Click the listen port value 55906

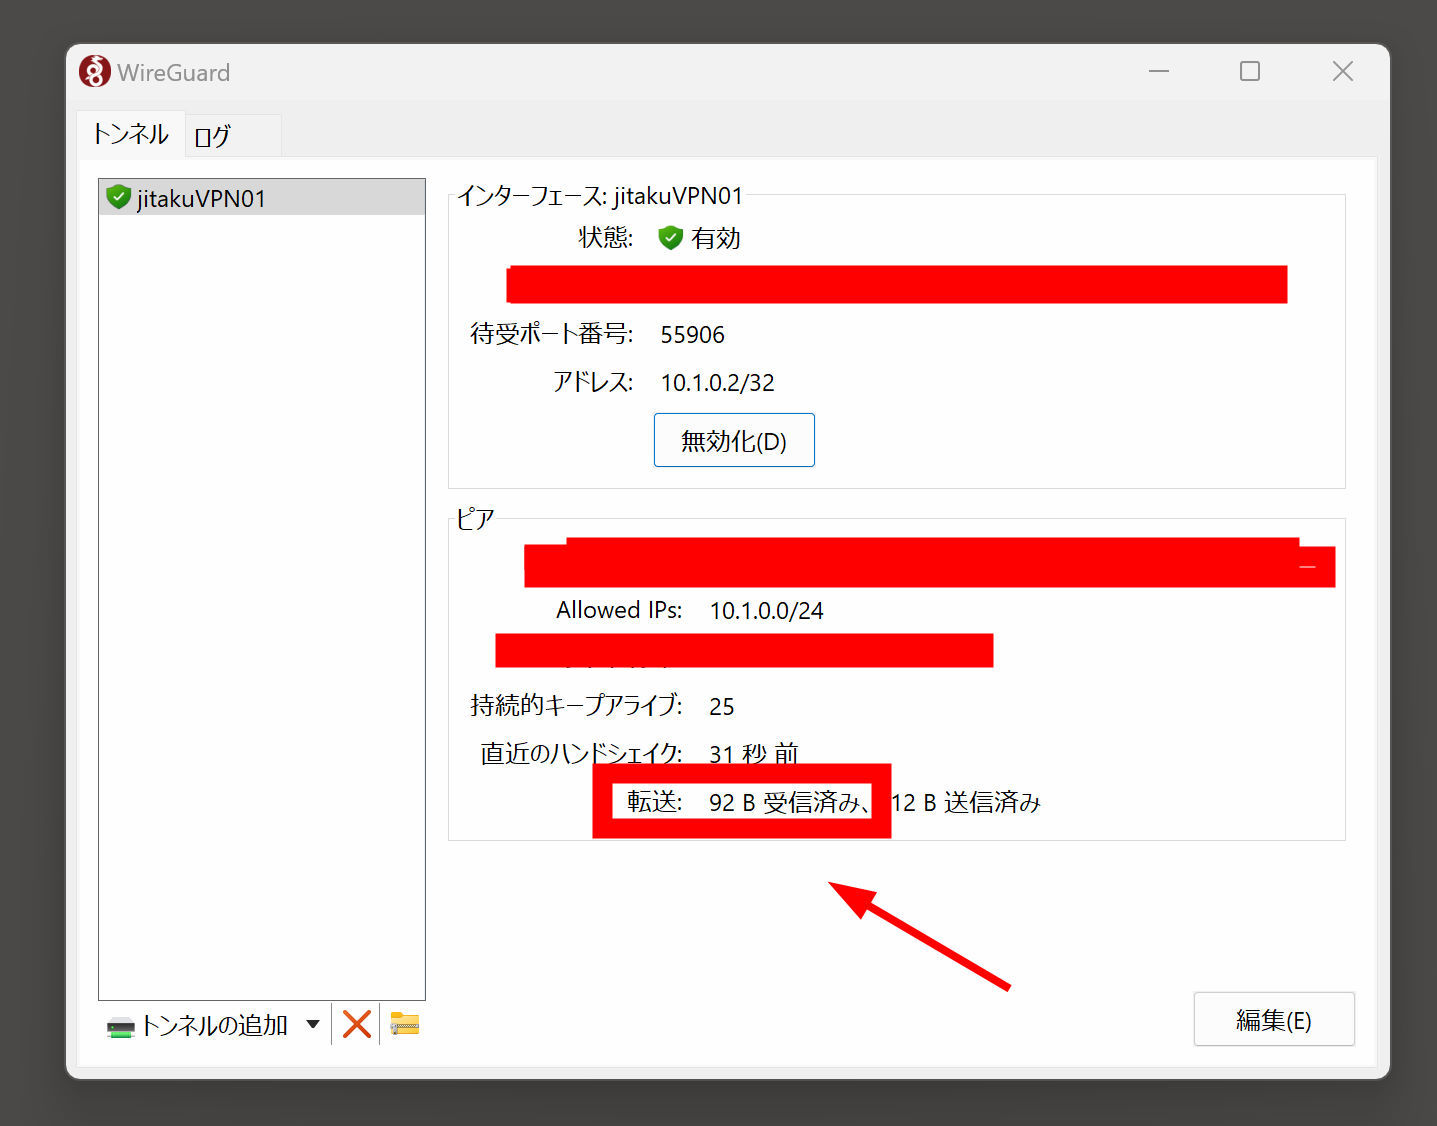[692, 335]
